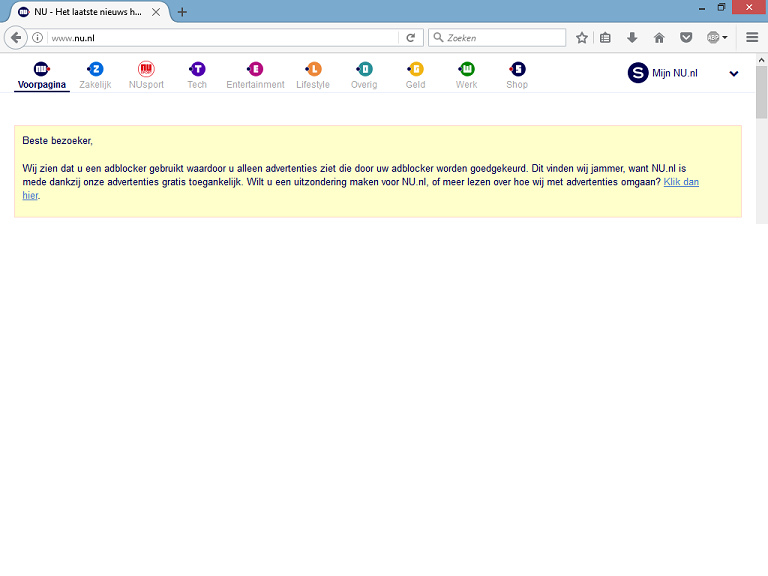
Task: Expand the Mijn NU.nl chevron
Action: pos(734,73)
